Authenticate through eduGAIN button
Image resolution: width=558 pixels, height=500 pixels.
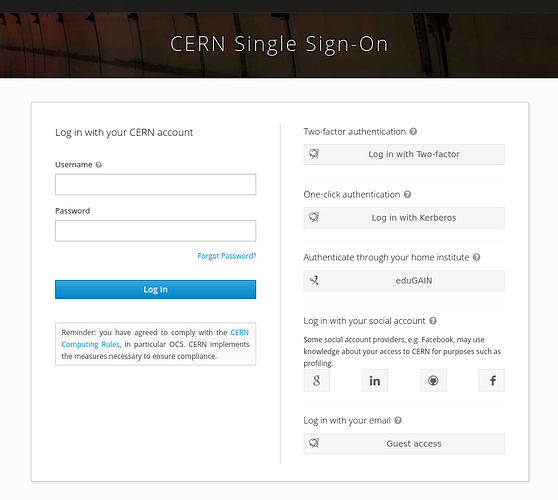click(404, 280)
